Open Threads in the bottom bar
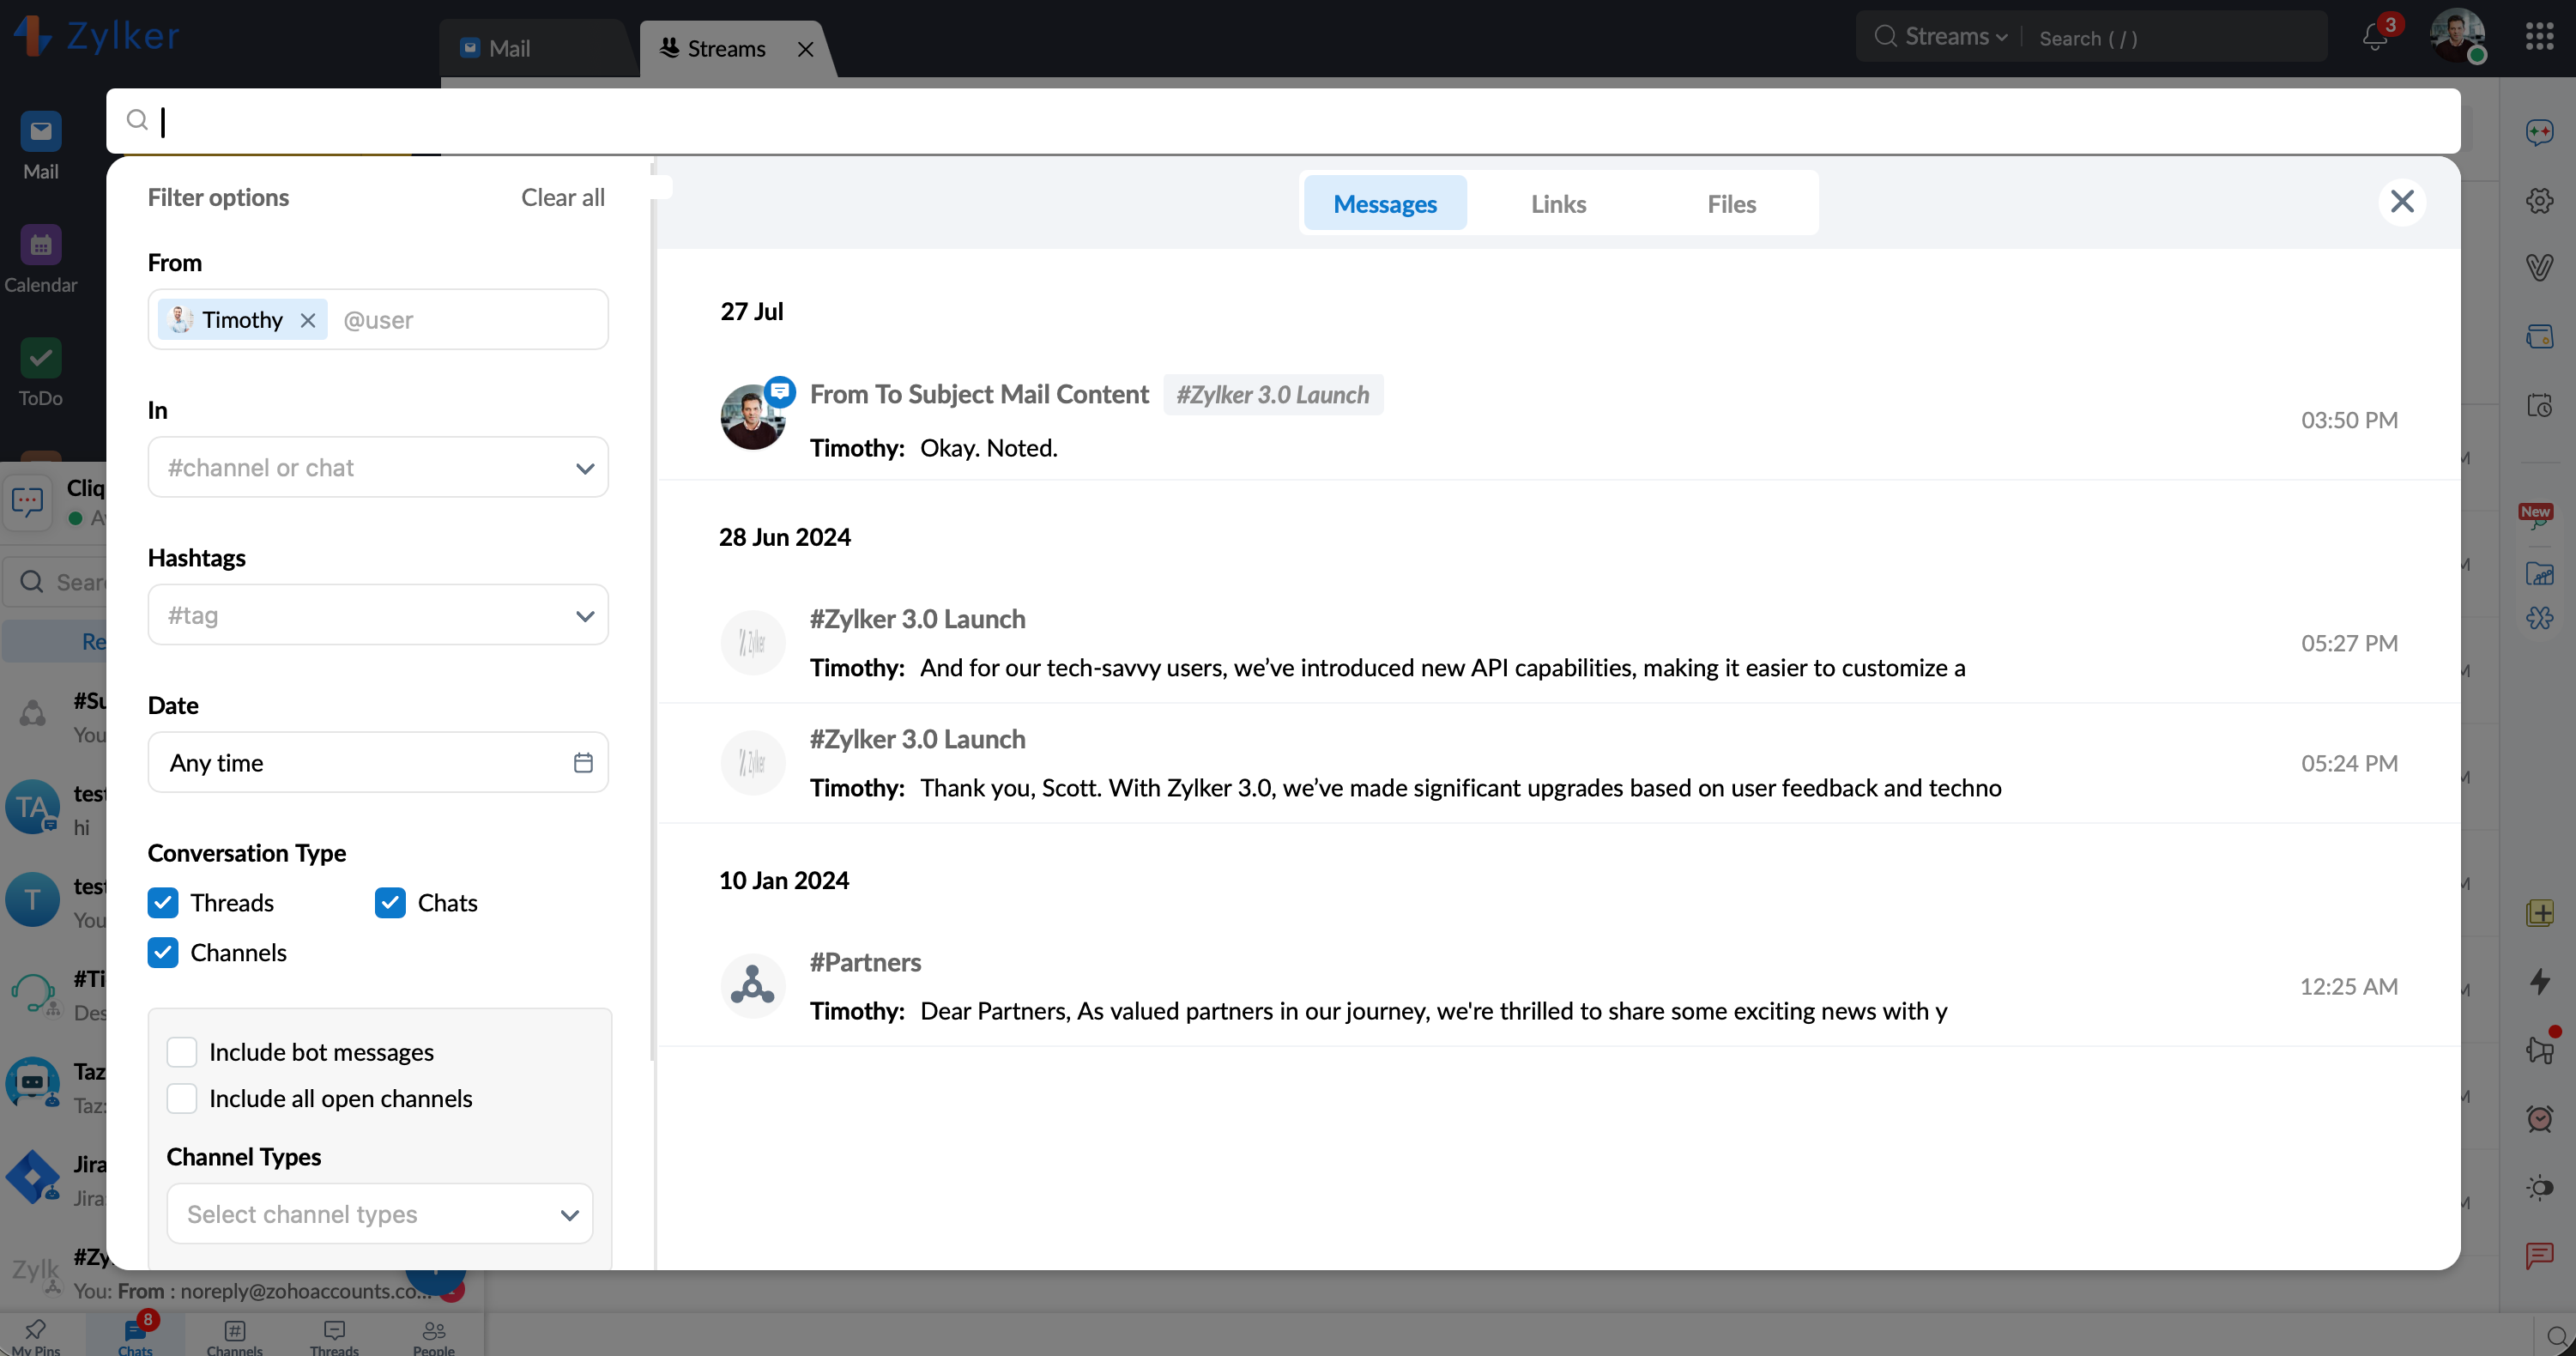2576x1356 pixels. pos(334,1336)
